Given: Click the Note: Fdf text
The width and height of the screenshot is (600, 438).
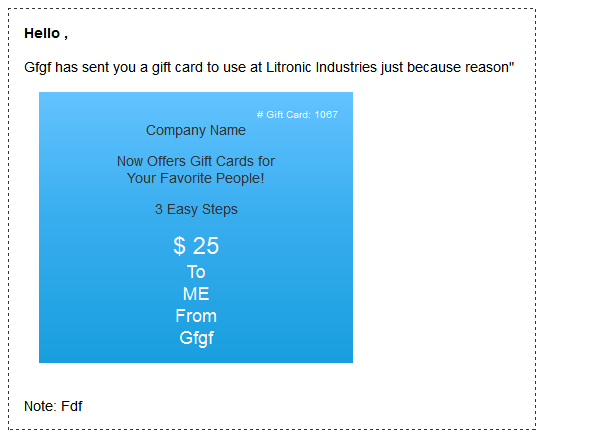Looking at the screenshot, I should coord(53,406).
